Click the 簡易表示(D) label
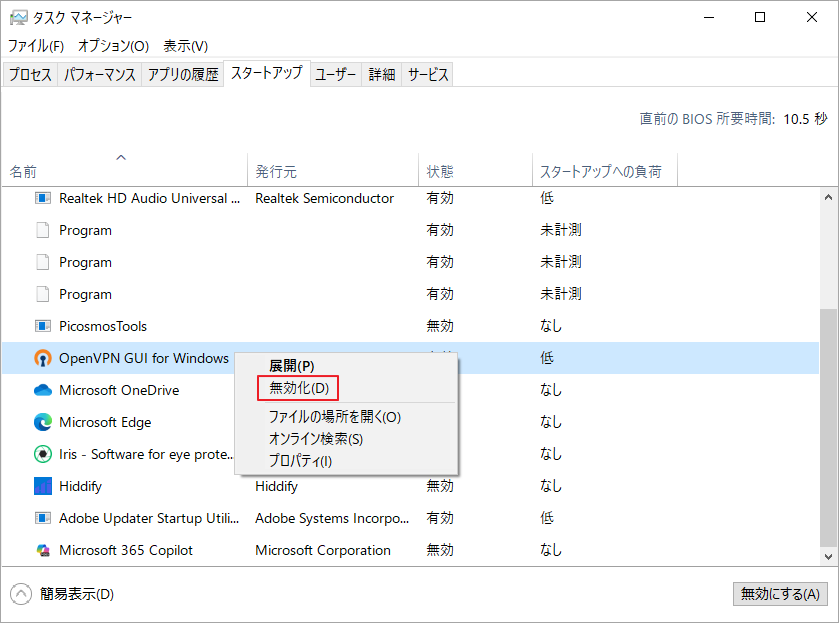The image size is (839, 623). (77, 594)
